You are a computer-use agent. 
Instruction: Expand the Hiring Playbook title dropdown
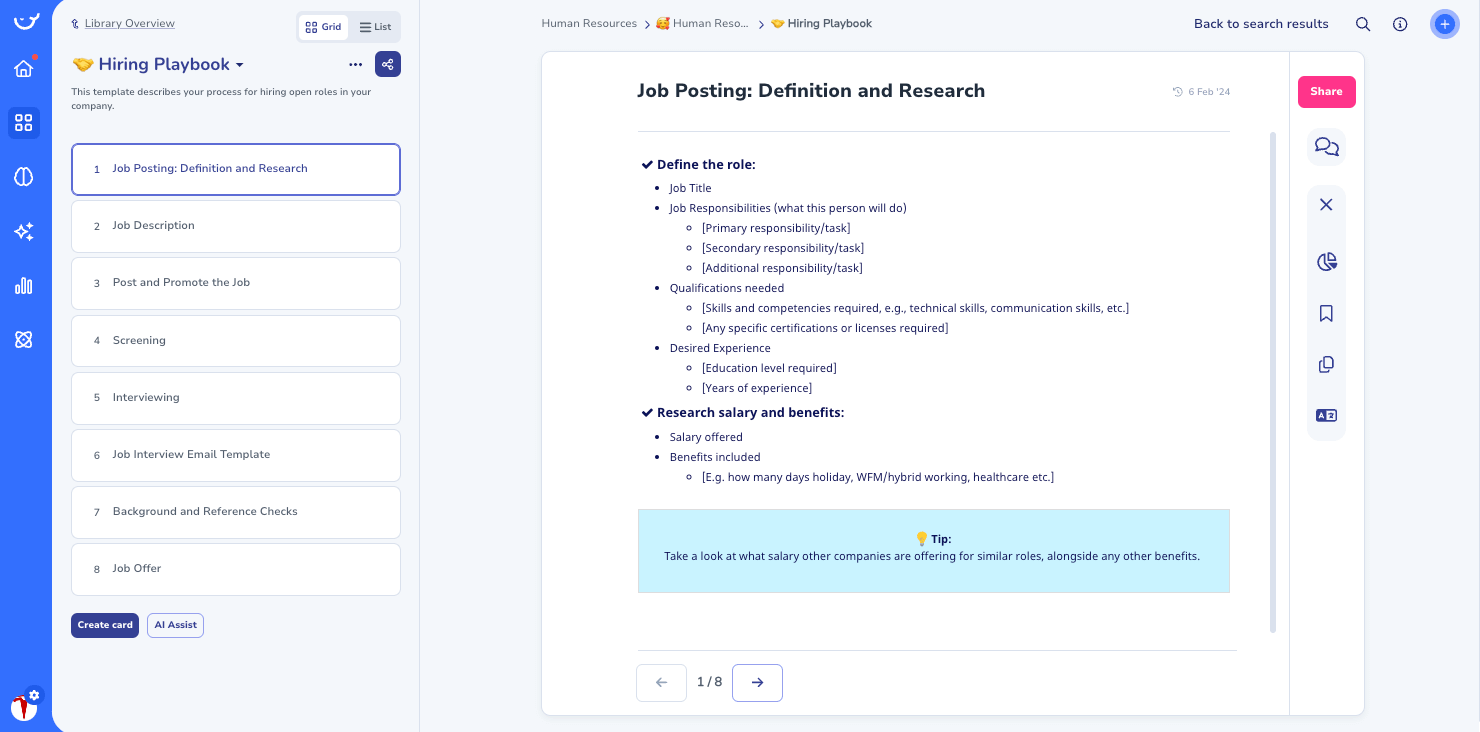click(239, 64)
